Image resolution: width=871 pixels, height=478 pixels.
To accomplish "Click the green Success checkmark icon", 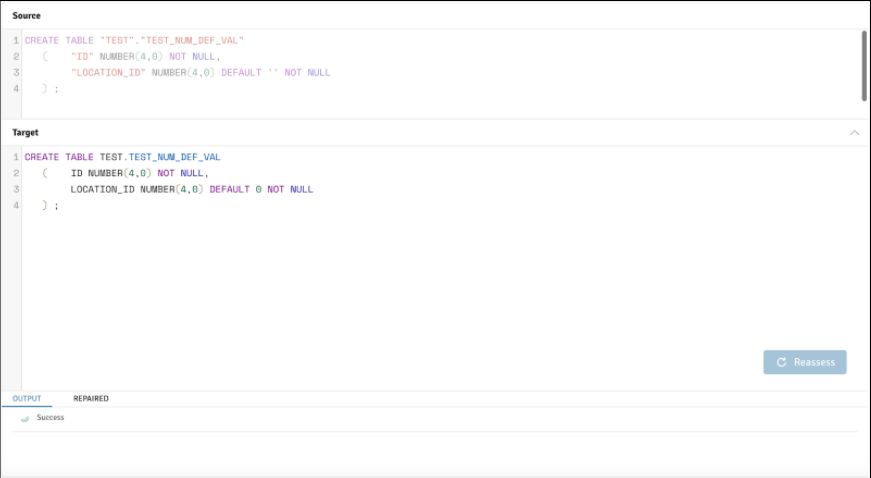I will pos(25,418).
